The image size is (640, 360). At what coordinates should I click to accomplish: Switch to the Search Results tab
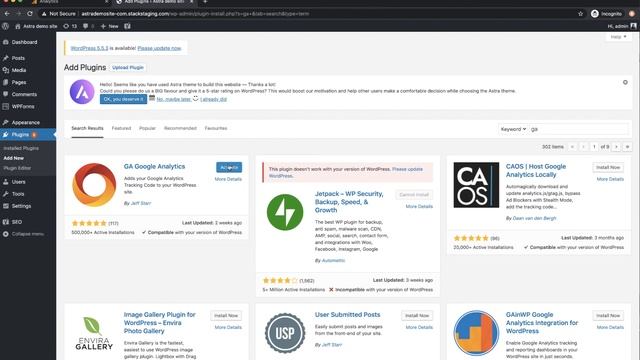coord(87,128)
